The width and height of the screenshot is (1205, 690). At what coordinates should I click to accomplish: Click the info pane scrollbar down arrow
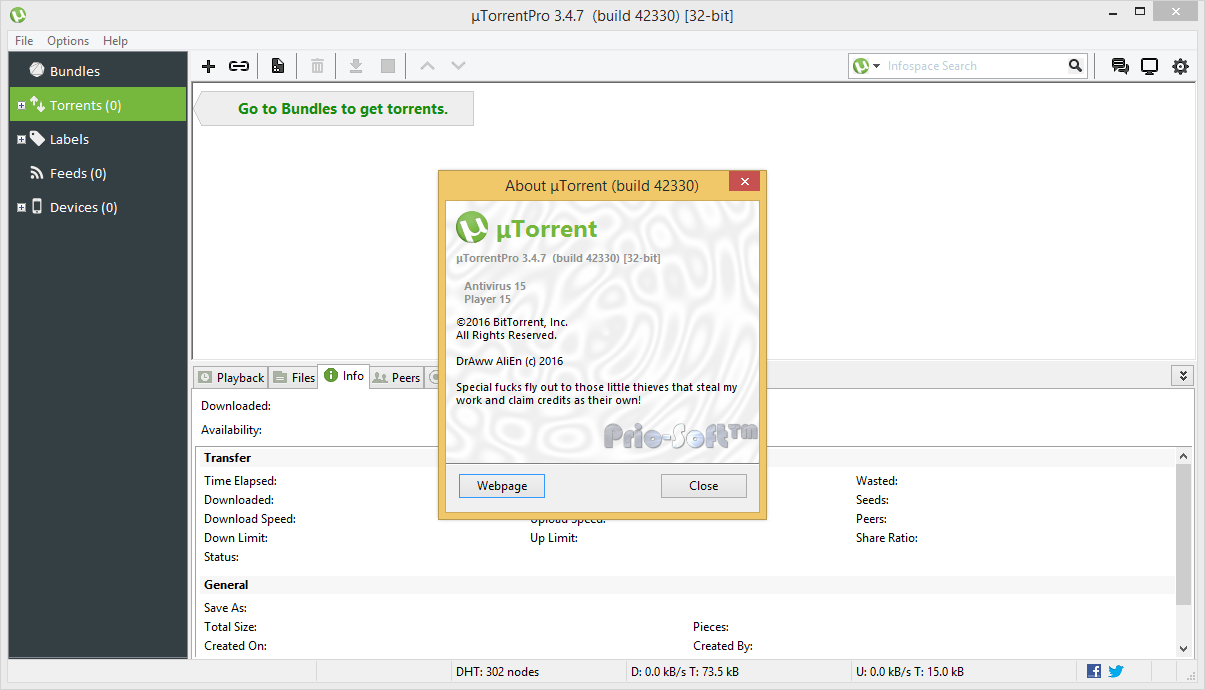[x=1183, y=648]
